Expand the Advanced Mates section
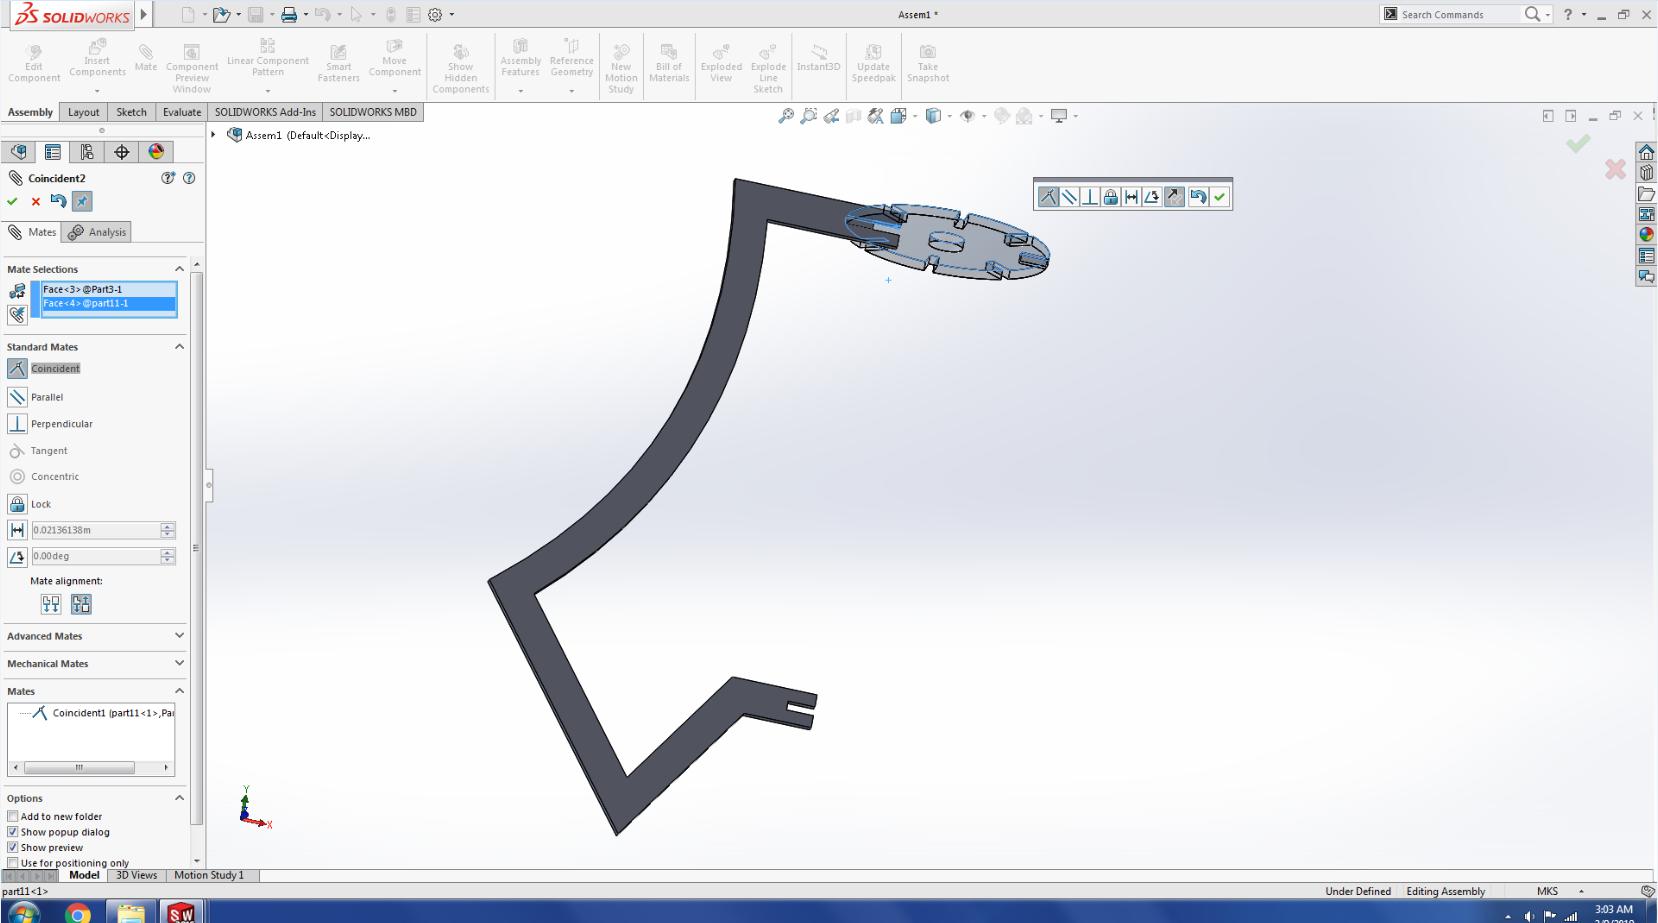Viewport: 1658px width, 923px height. click(180, 636)
